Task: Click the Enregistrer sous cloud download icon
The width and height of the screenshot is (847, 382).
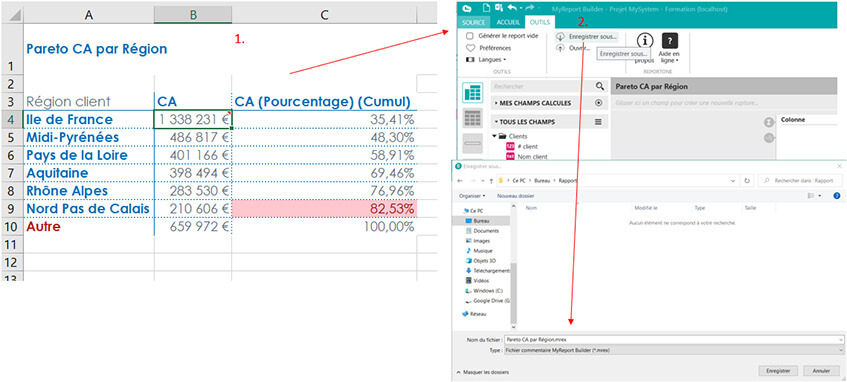Action: (560, 36)
